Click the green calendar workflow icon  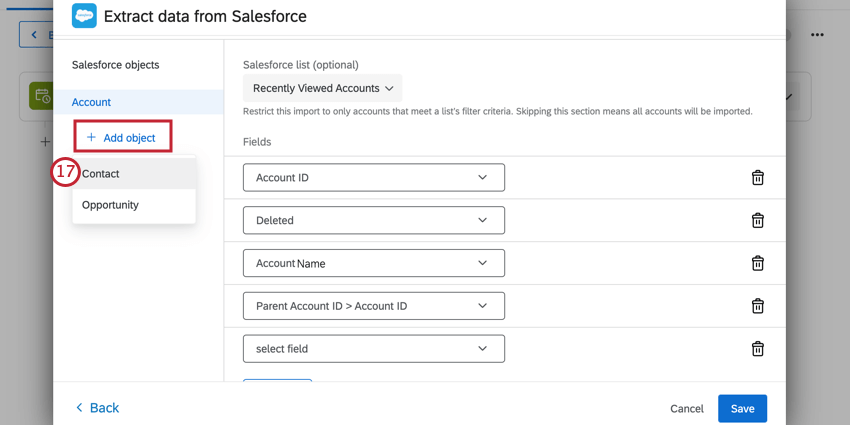coord(41,96)
